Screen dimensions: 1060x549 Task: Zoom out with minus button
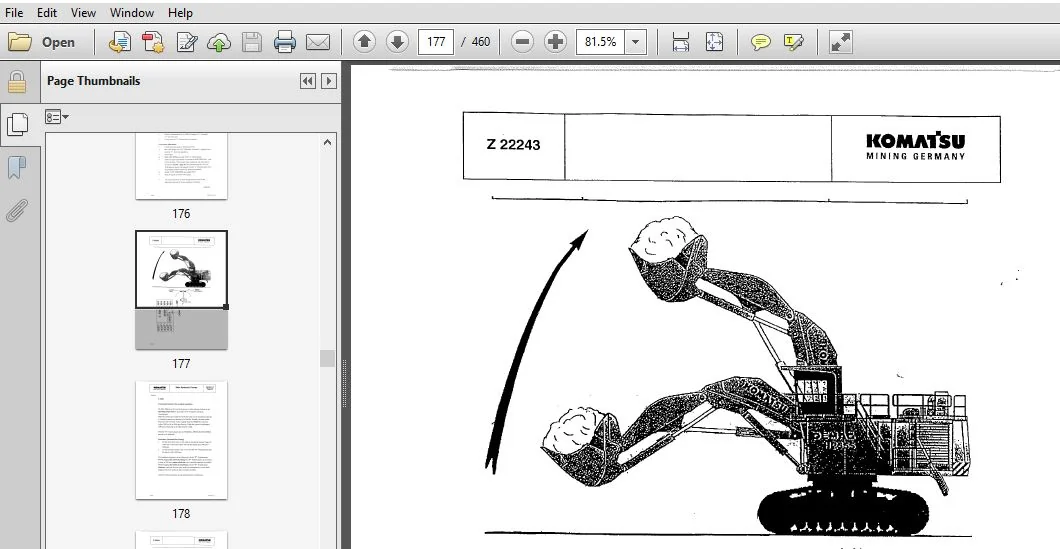[522, 42]
